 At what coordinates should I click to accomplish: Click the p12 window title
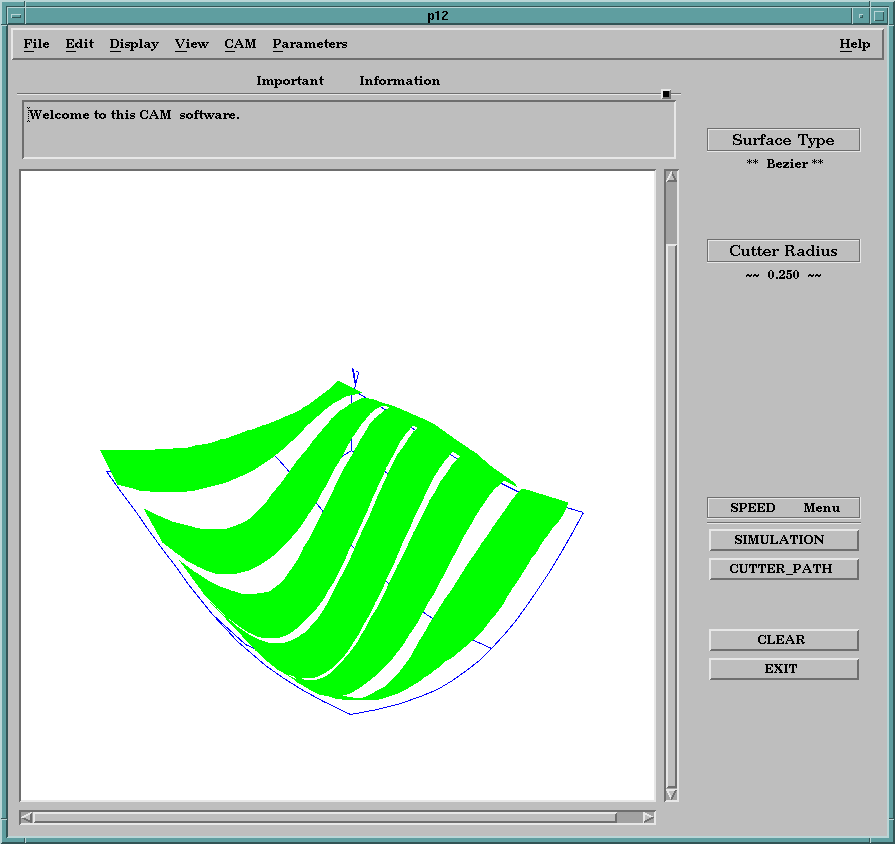click(438, 16)
